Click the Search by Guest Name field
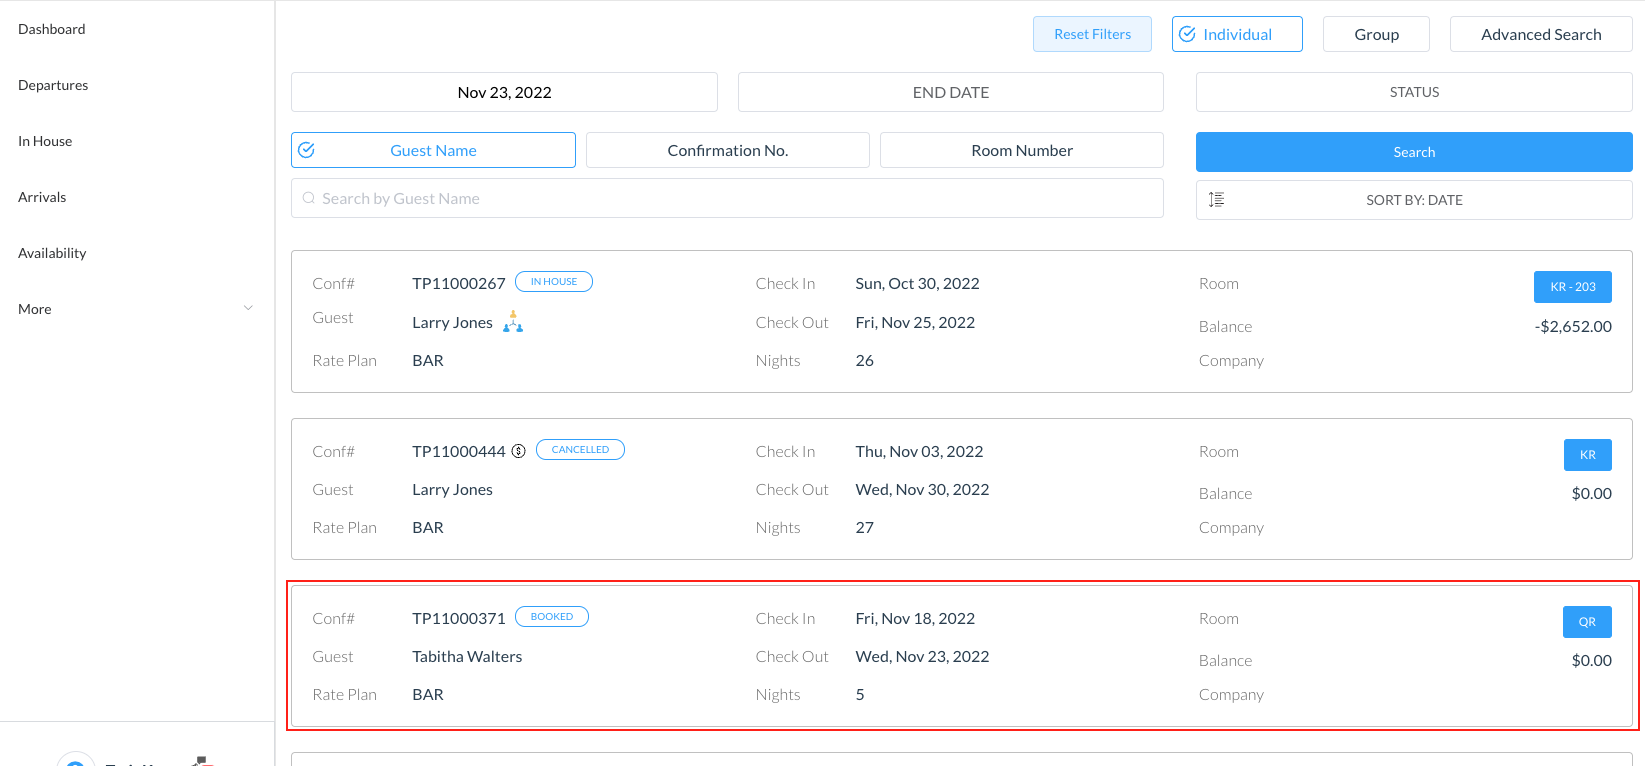The width and height of the screenshot is (1645, 766). coord(727,199)
